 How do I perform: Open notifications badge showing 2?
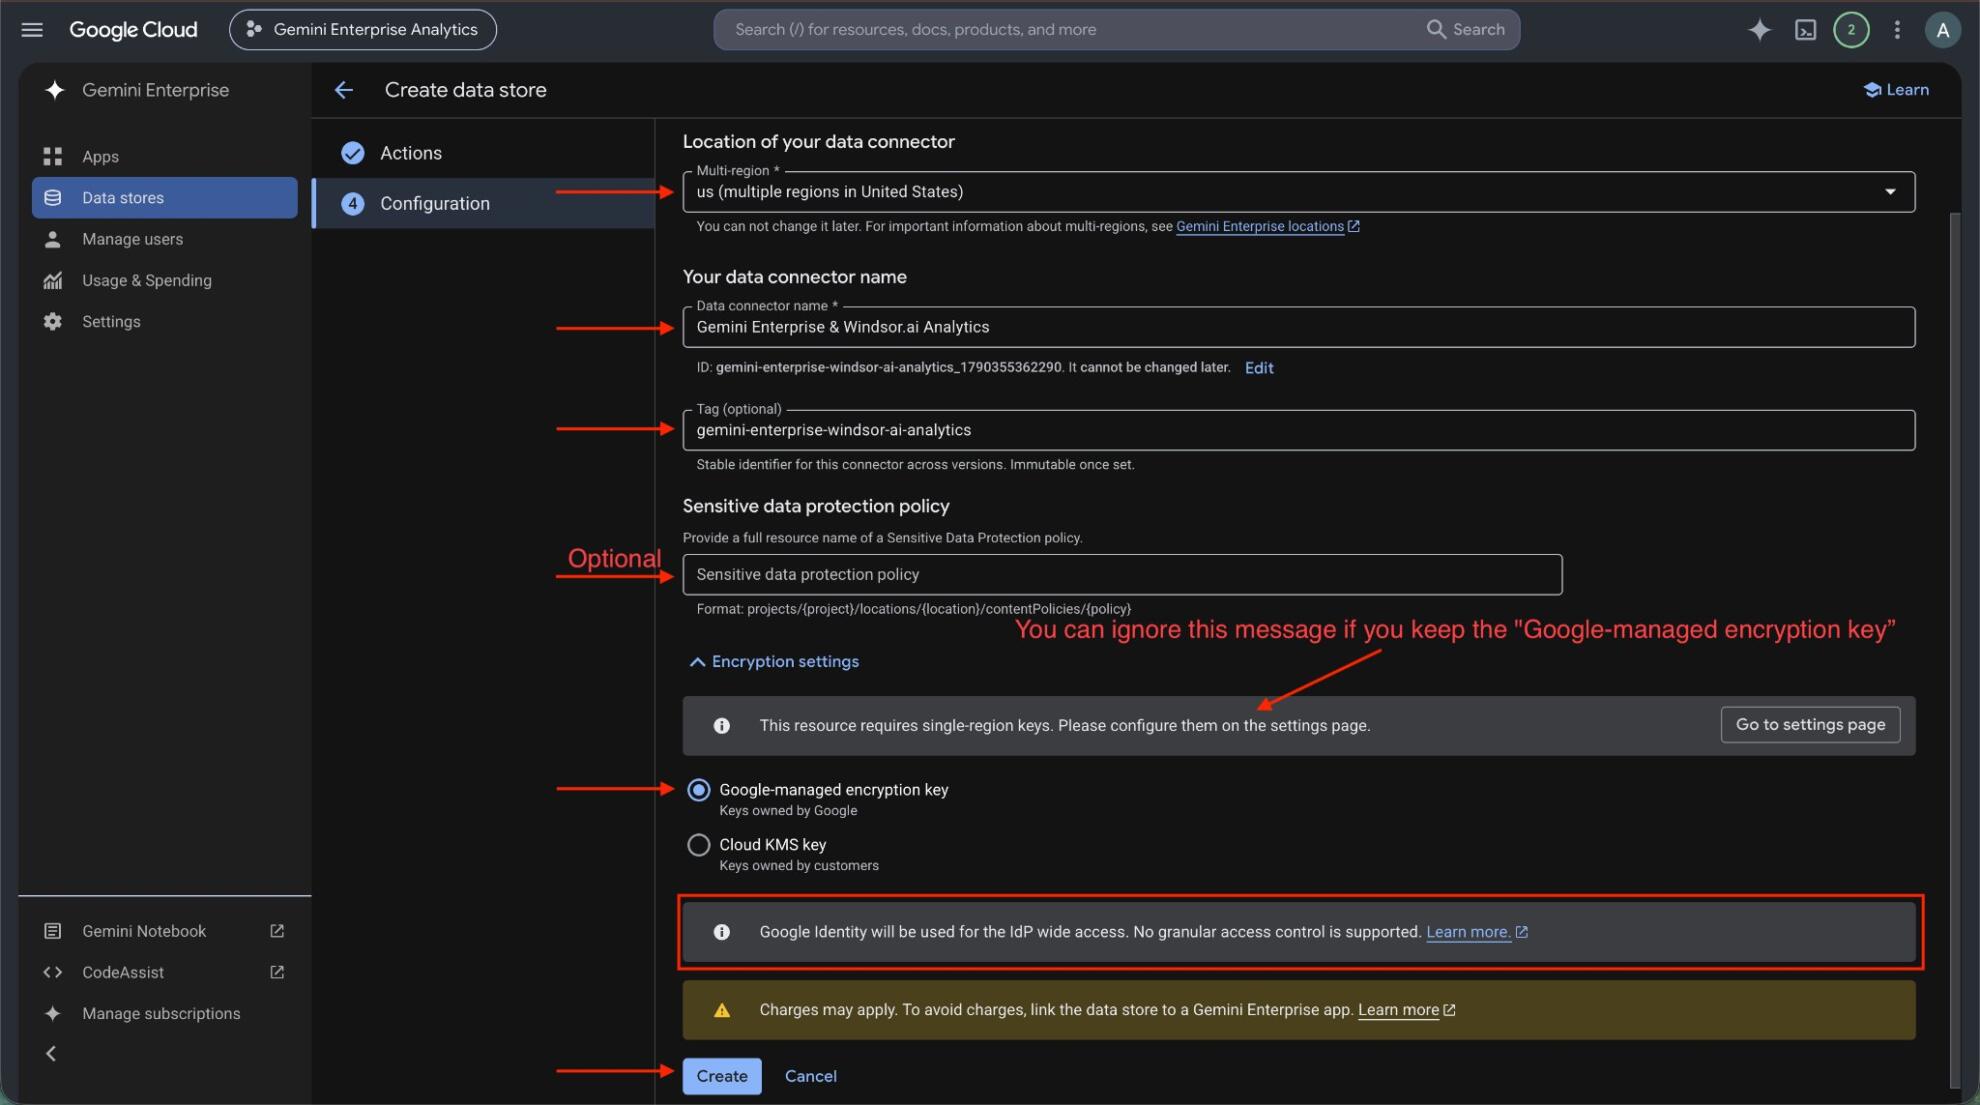pos(1851,29)
